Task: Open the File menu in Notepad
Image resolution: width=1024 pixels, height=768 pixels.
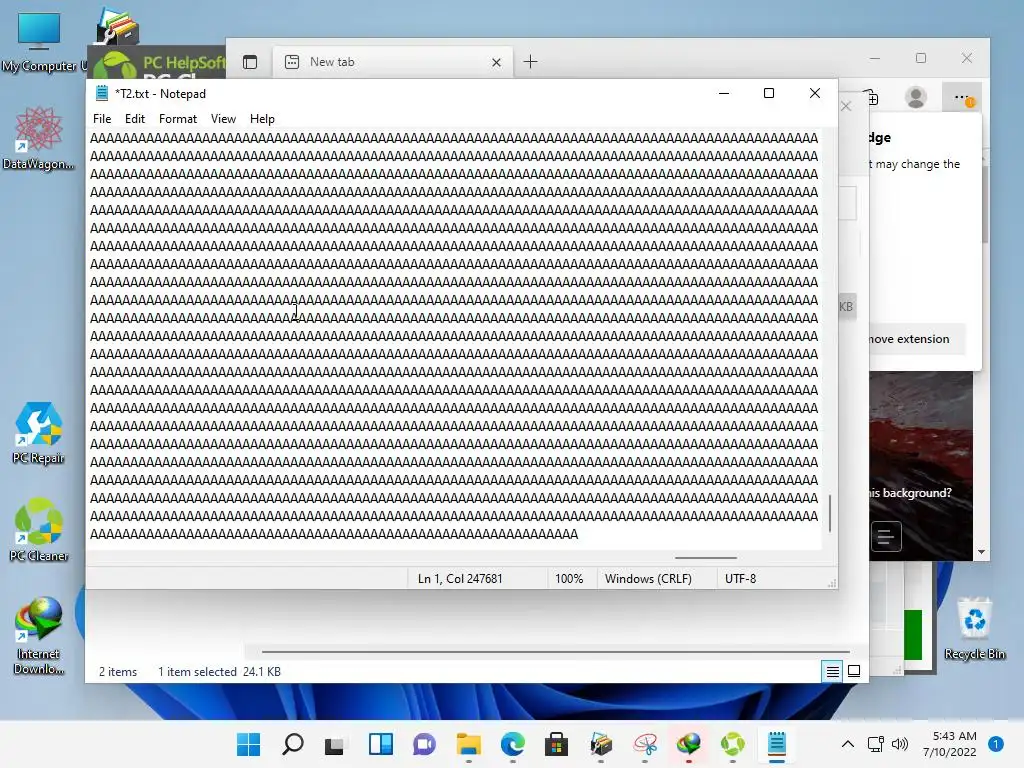Action: [102, 119]
